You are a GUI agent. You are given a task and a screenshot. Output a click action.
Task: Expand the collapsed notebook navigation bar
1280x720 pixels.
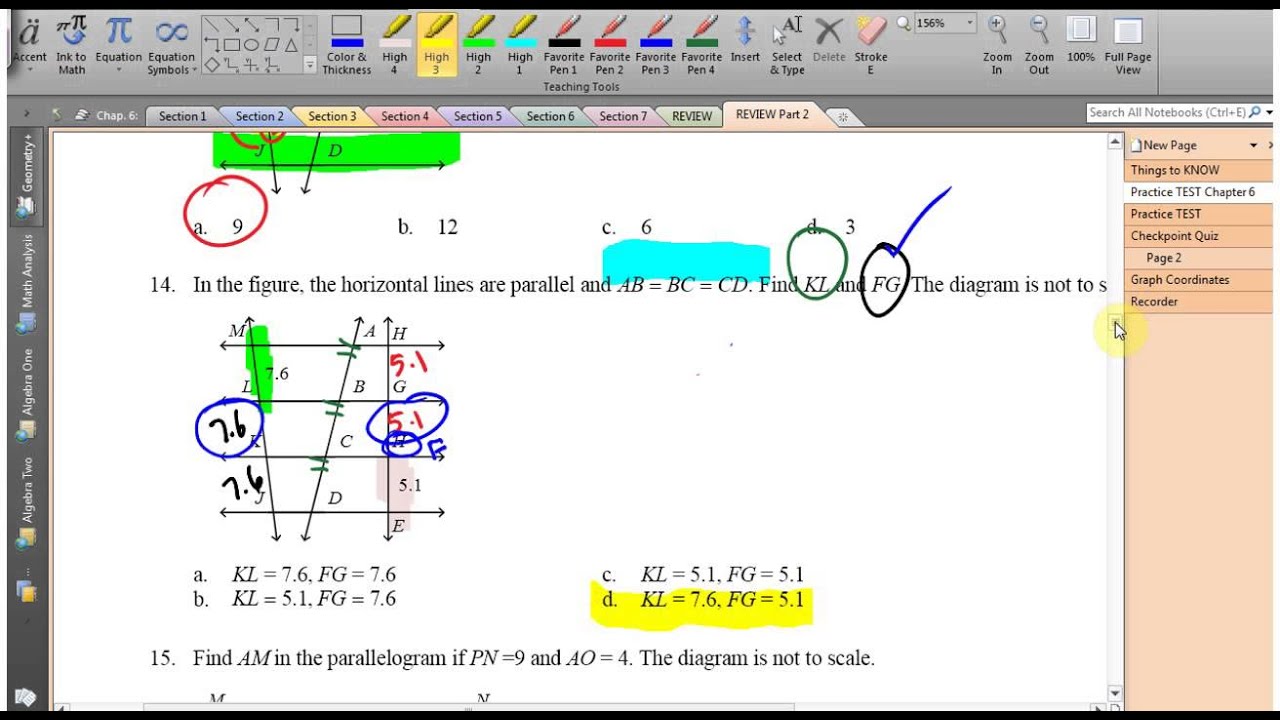point(27,115)
